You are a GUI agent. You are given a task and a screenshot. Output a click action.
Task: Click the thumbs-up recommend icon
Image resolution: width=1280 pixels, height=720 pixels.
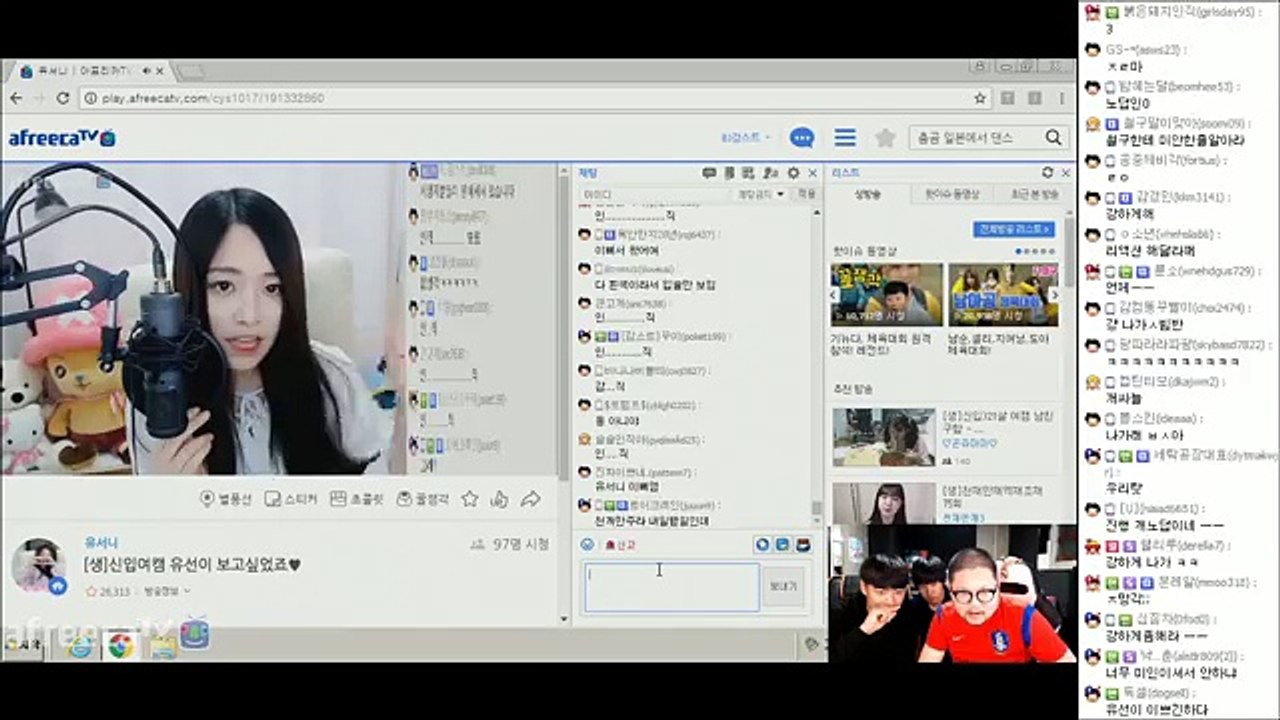tap(500, 498)
